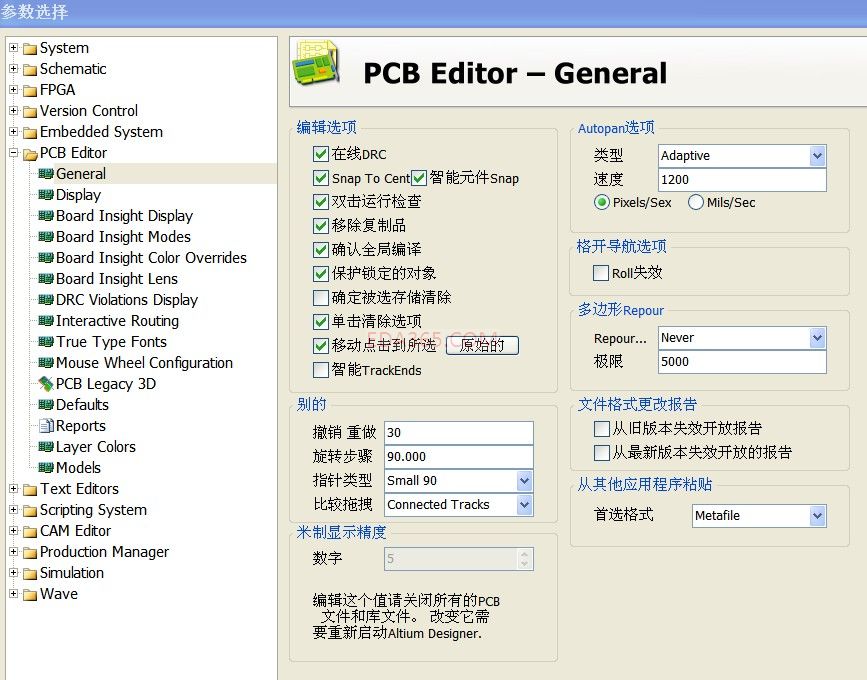867x680 pixels.
Task: Open the Repour Never dropdown
Action: (x=817, y=338)
